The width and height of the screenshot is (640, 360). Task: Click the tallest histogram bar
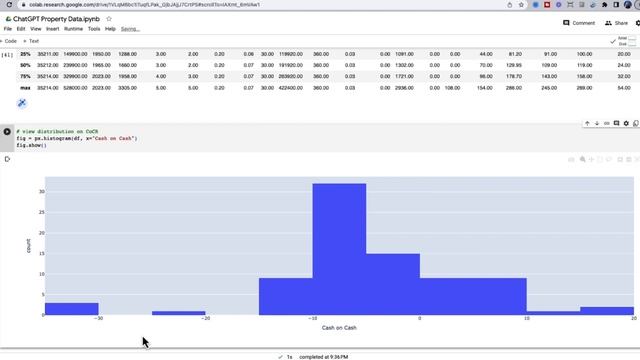pyautogui.click(x=339, y=249)
